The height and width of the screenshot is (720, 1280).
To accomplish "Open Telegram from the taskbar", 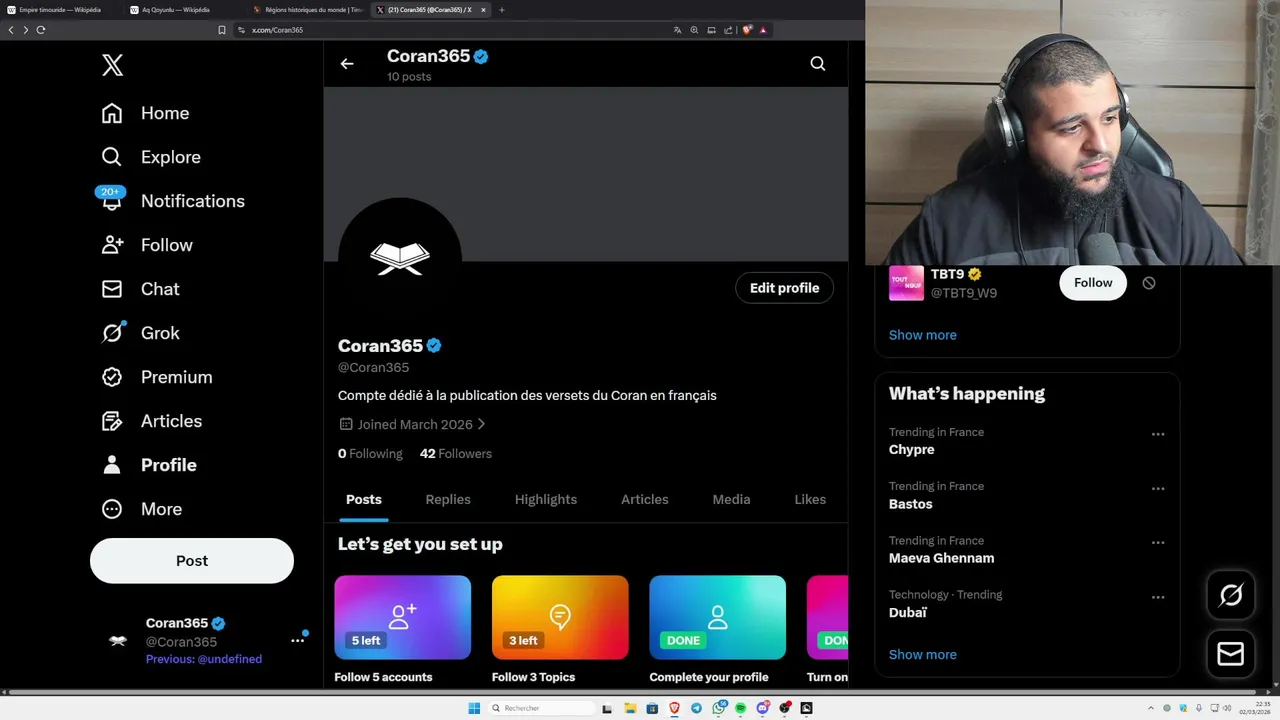I will pyautogui.click(x=696, y=708).
